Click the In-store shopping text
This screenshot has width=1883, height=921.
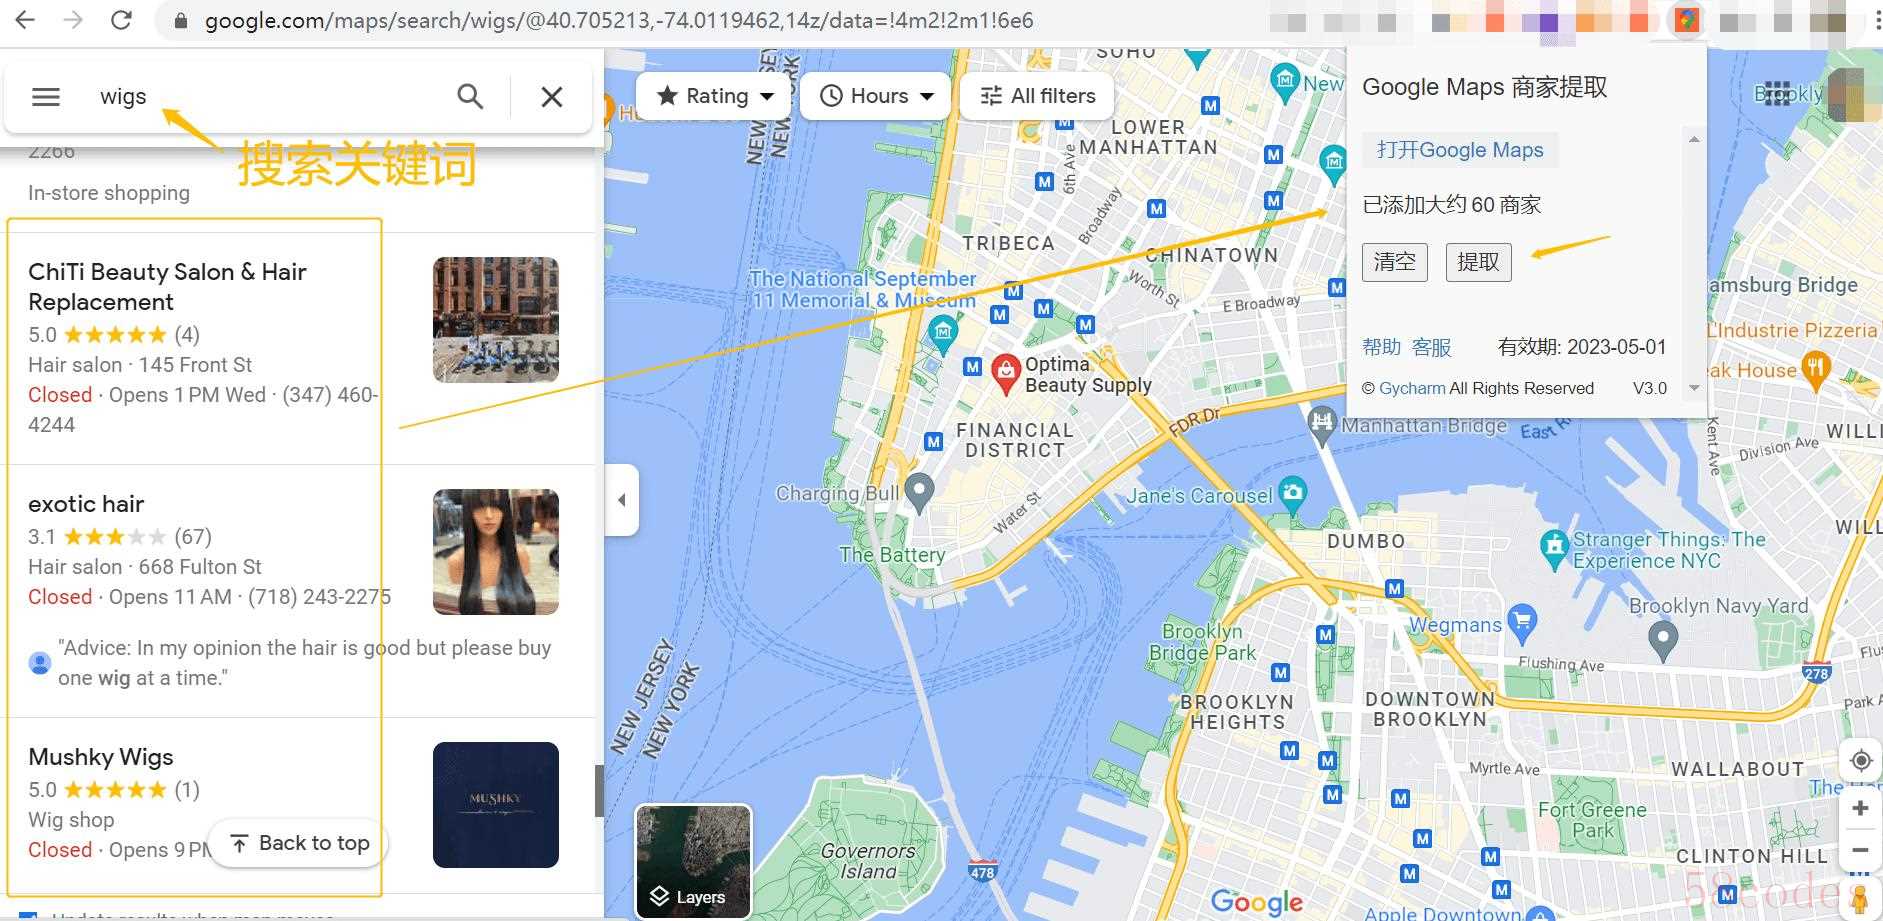pos(109,193)
